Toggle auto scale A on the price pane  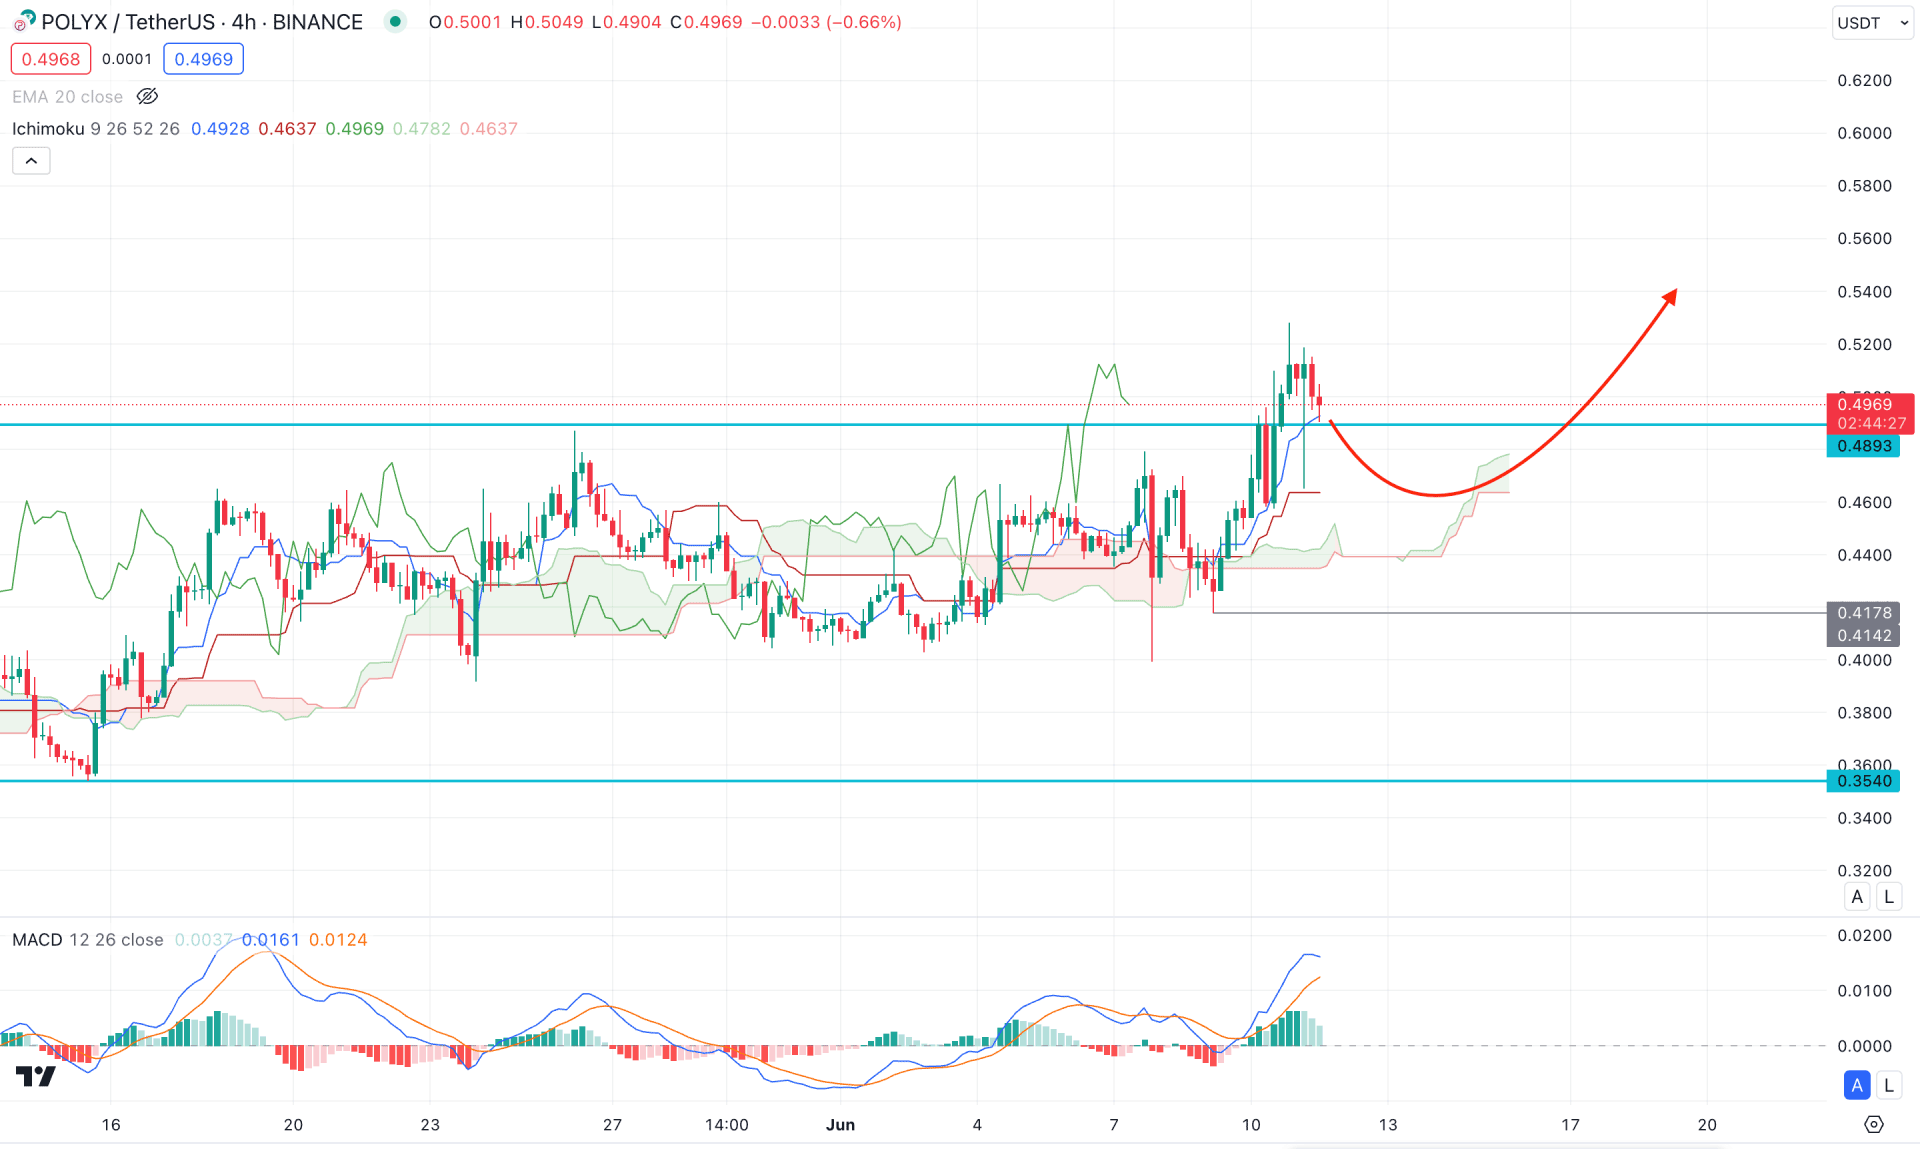click(1857, 897)
